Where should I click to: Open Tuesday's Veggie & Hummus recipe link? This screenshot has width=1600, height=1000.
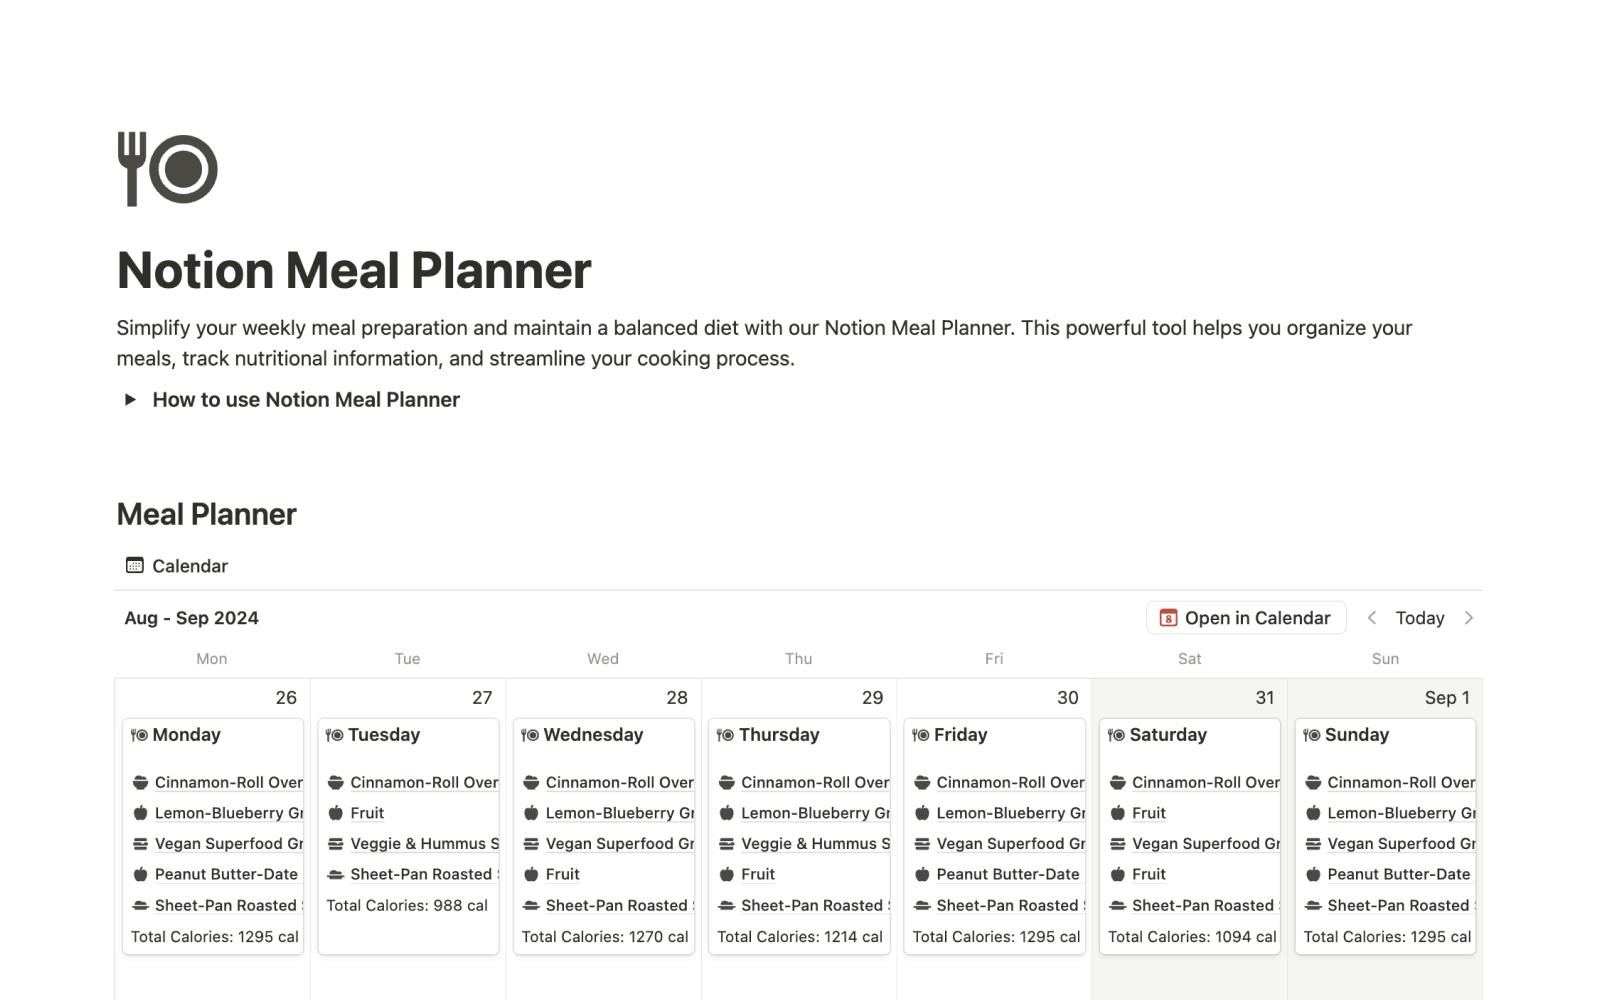(x=424, y=844)
